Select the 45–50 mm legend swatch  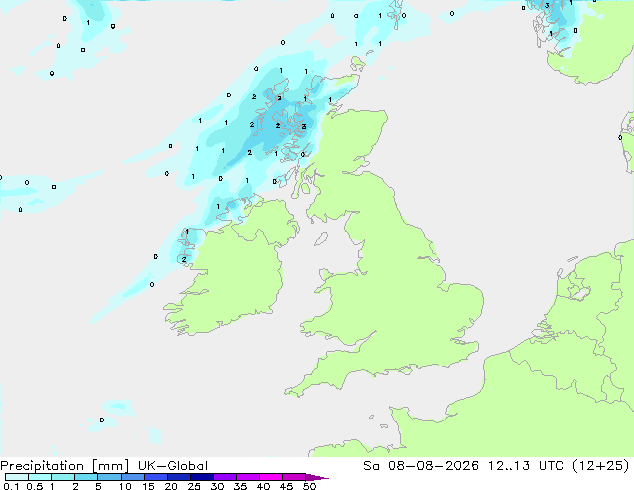294,477
